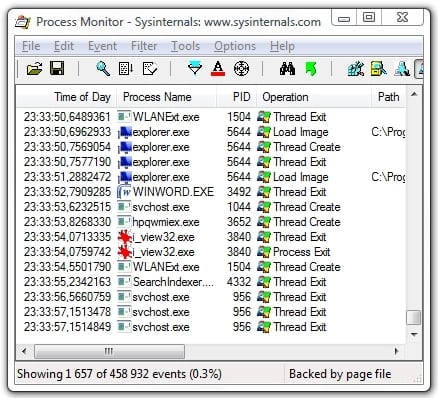Click the Time of Day column header
The width and height of the screenshot is (438, 398).
(66, 97)
